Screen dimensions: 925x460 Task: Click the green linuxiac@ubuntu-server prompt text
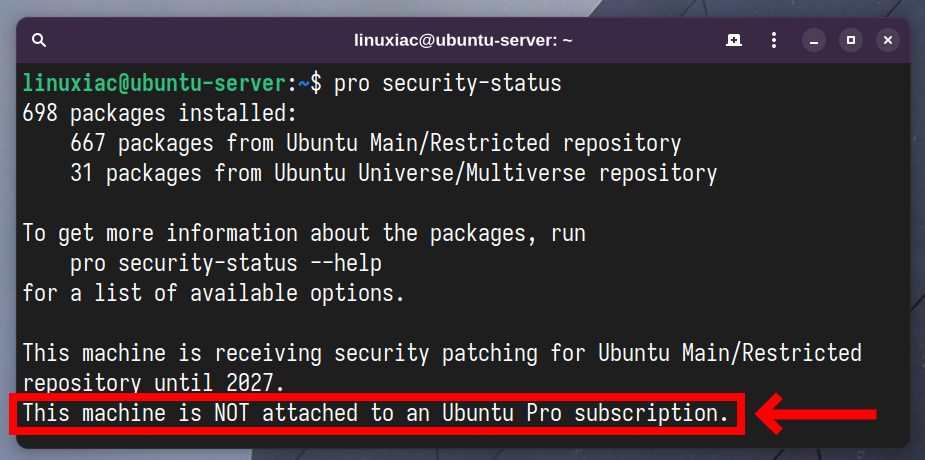[155, 84]
